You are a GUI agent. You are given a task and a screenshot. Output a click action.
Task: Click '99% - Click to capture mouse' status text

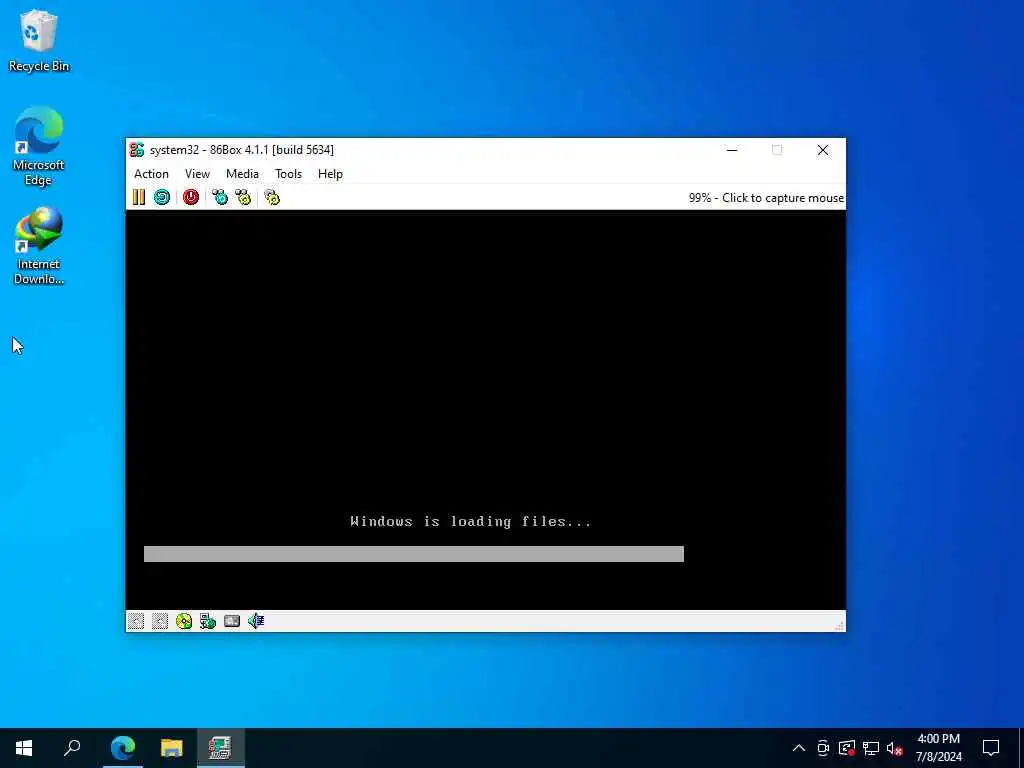pyautogui.click(x=766, y=198)
